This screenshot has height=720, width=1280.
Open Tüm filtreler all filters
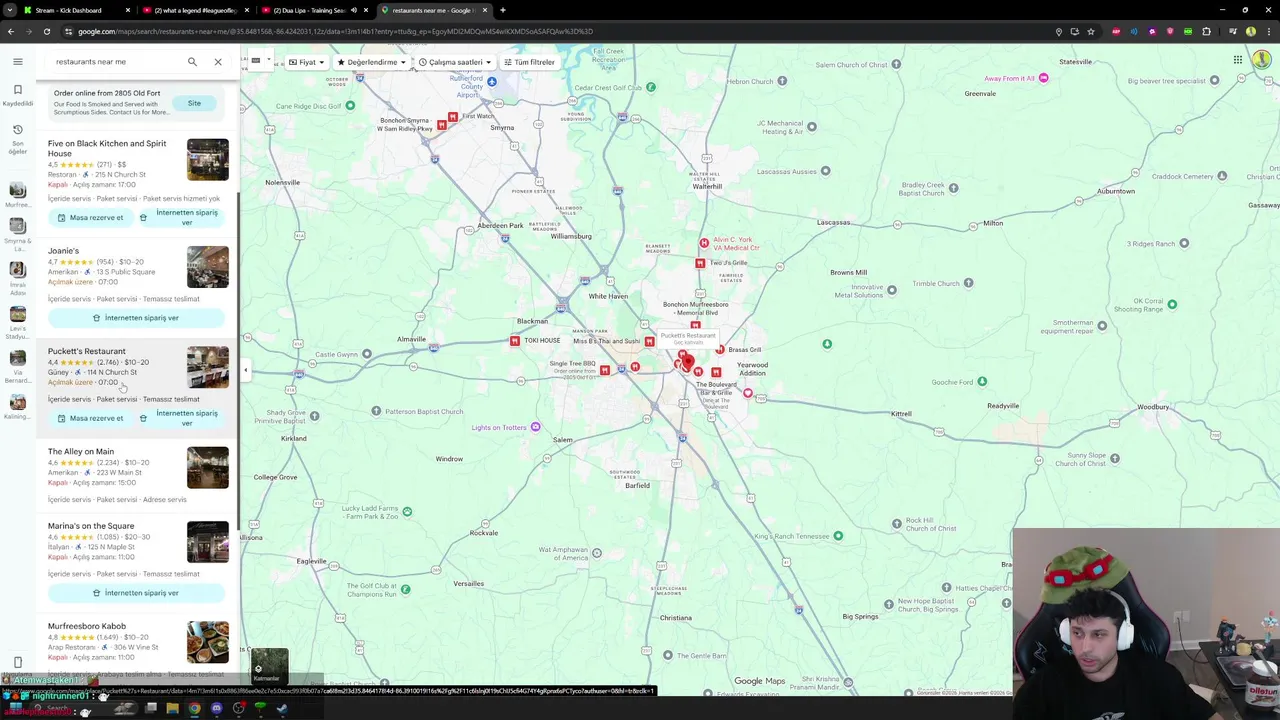point(529,62)
